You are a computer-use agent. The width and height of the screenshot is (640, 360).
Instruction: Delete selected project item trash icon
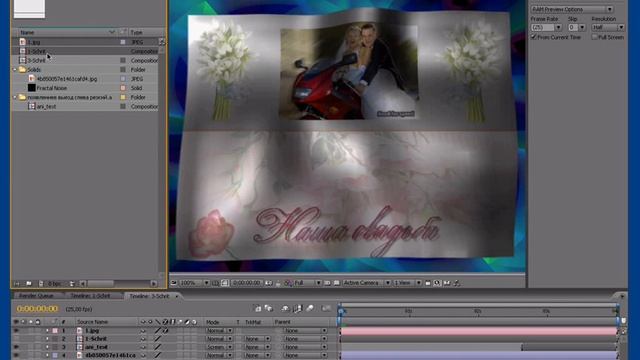coord(72,283)
